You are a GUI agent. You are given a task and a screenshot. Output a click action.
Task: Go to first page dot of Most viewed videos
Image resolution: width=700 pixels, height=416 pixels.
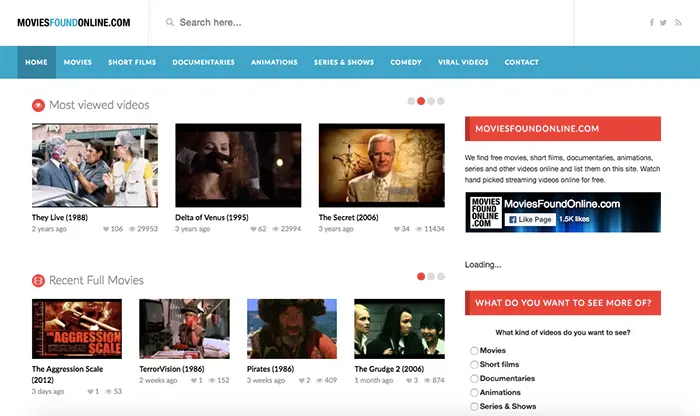point(411,101)
